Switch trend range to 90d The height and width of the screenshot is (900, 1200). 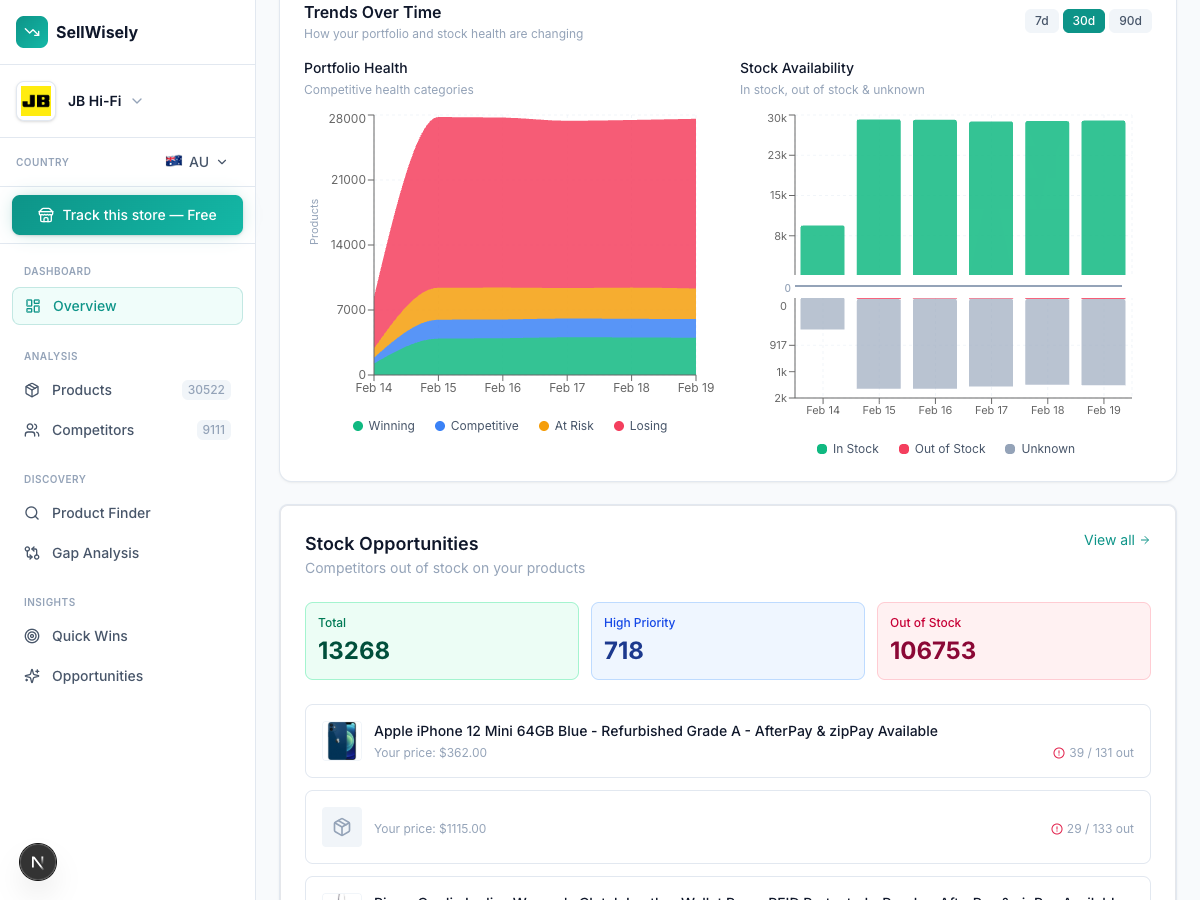click(x=1130, y=21)
